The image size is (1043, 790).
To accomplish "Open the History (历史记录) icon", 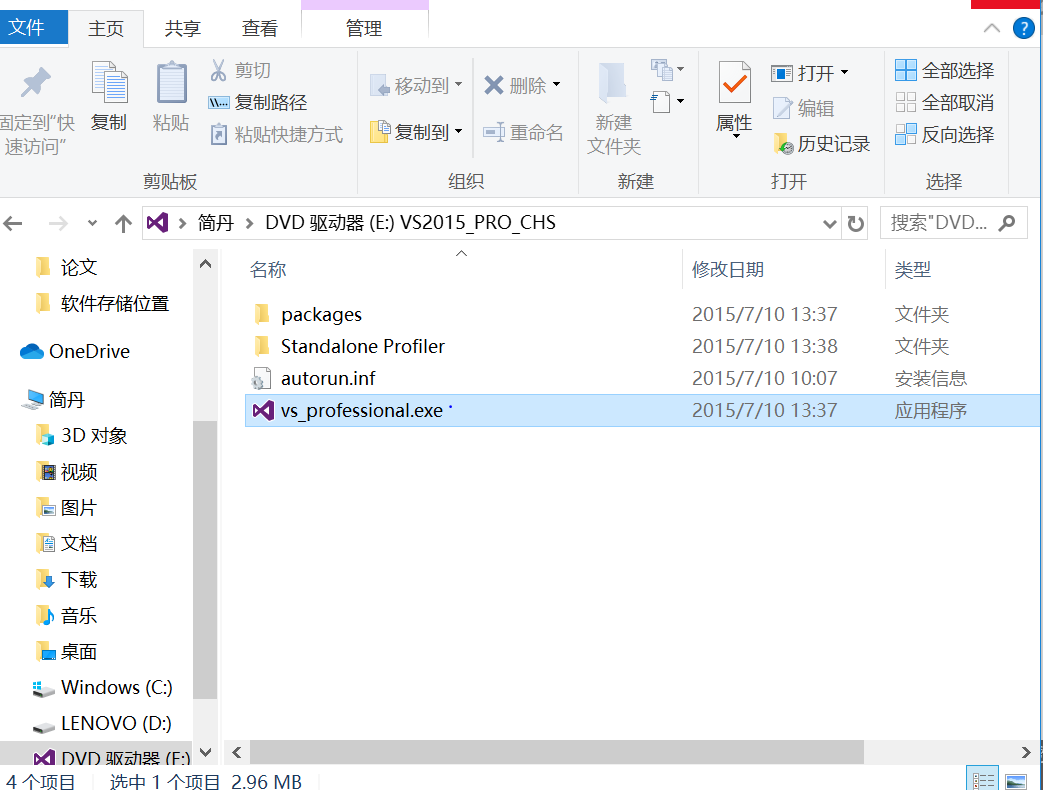I will click(782, 144).
